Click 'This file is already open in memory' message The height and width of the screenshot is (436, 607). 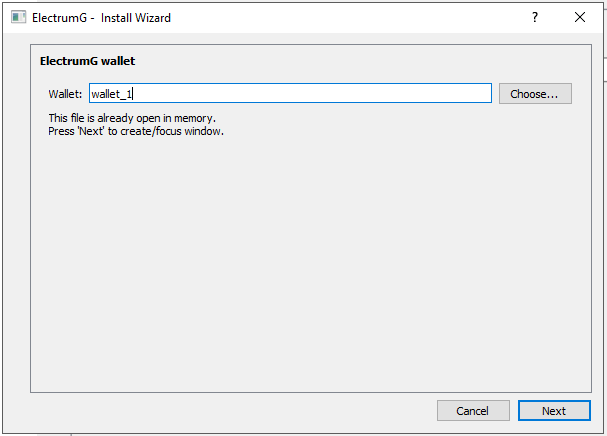point(132,118)
